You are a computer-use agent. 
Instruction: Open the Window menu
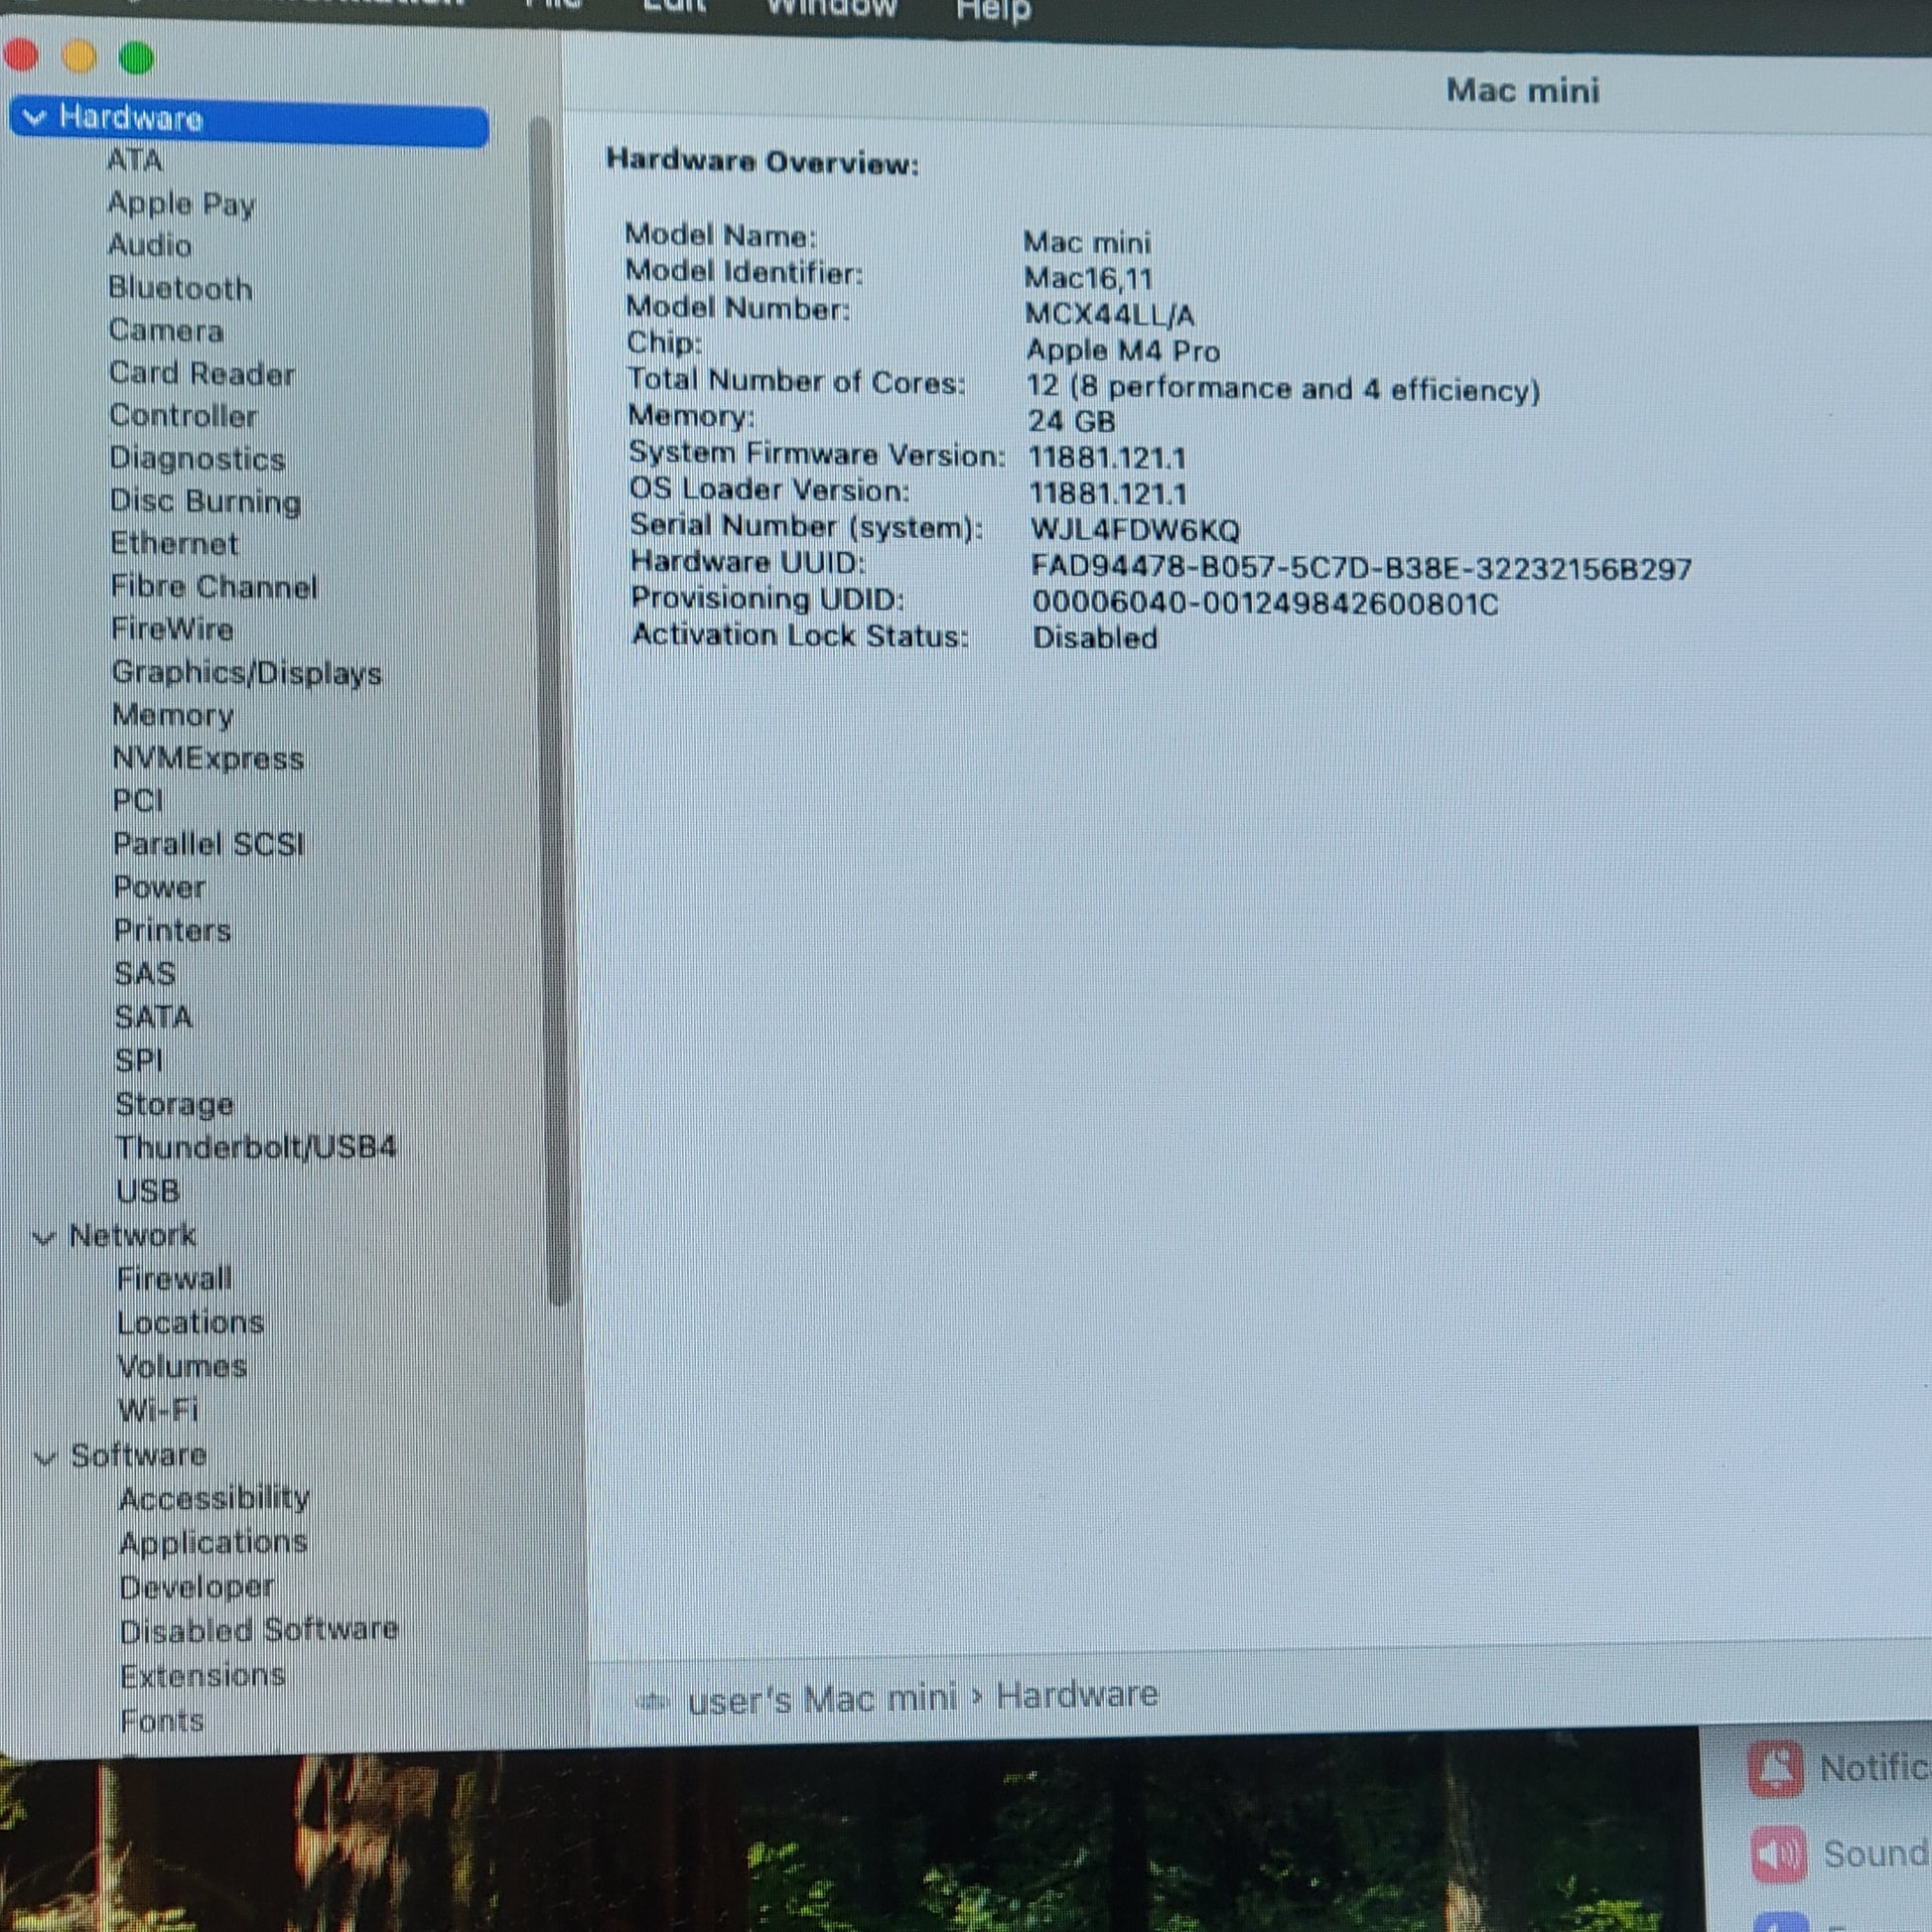click(x=831, y=8)
